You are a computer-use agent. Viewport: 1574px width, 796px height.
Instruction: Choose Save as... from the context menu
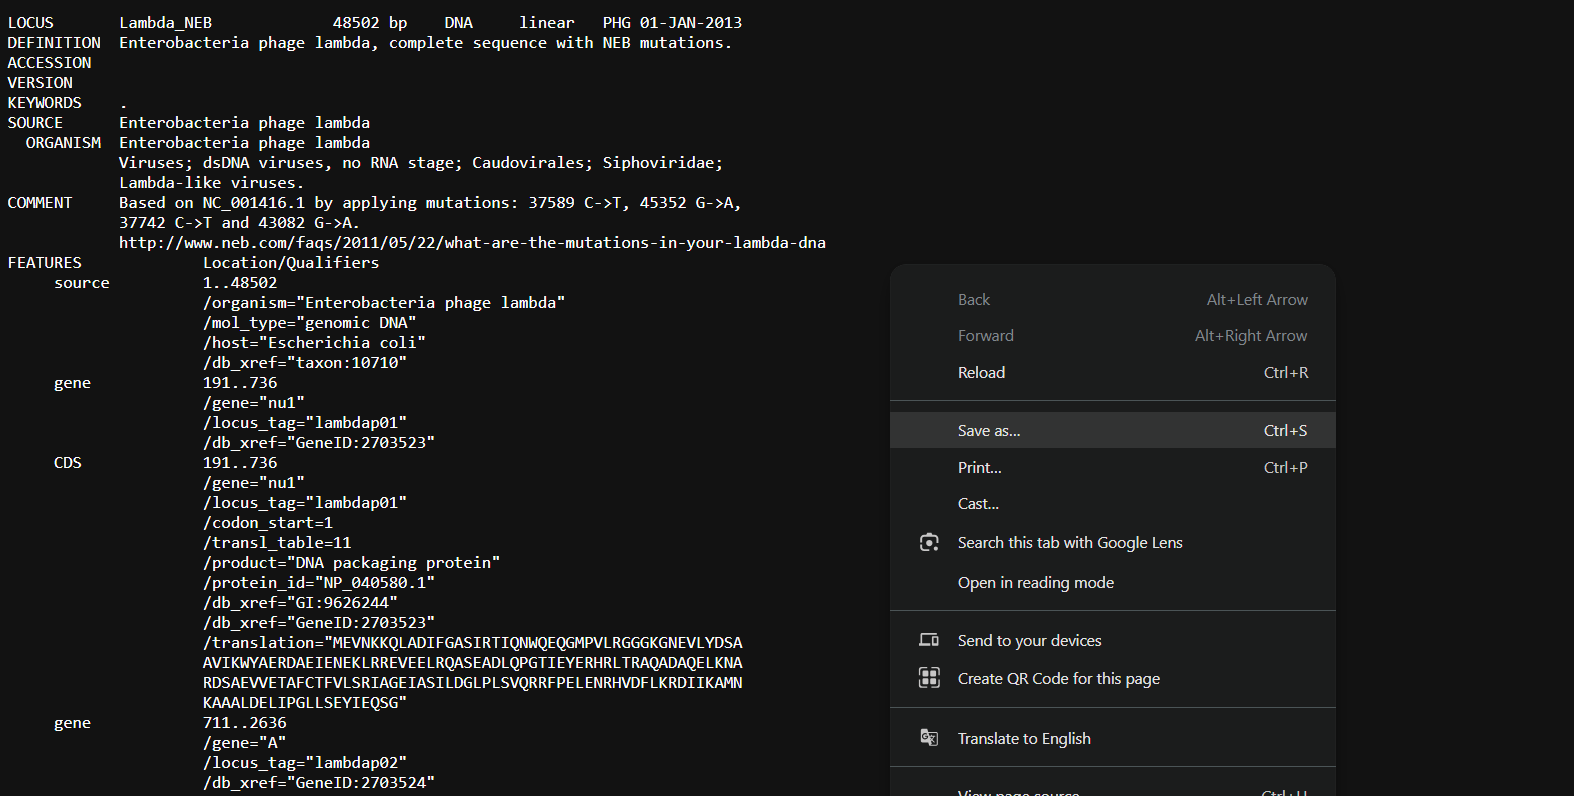coord(989,431)
